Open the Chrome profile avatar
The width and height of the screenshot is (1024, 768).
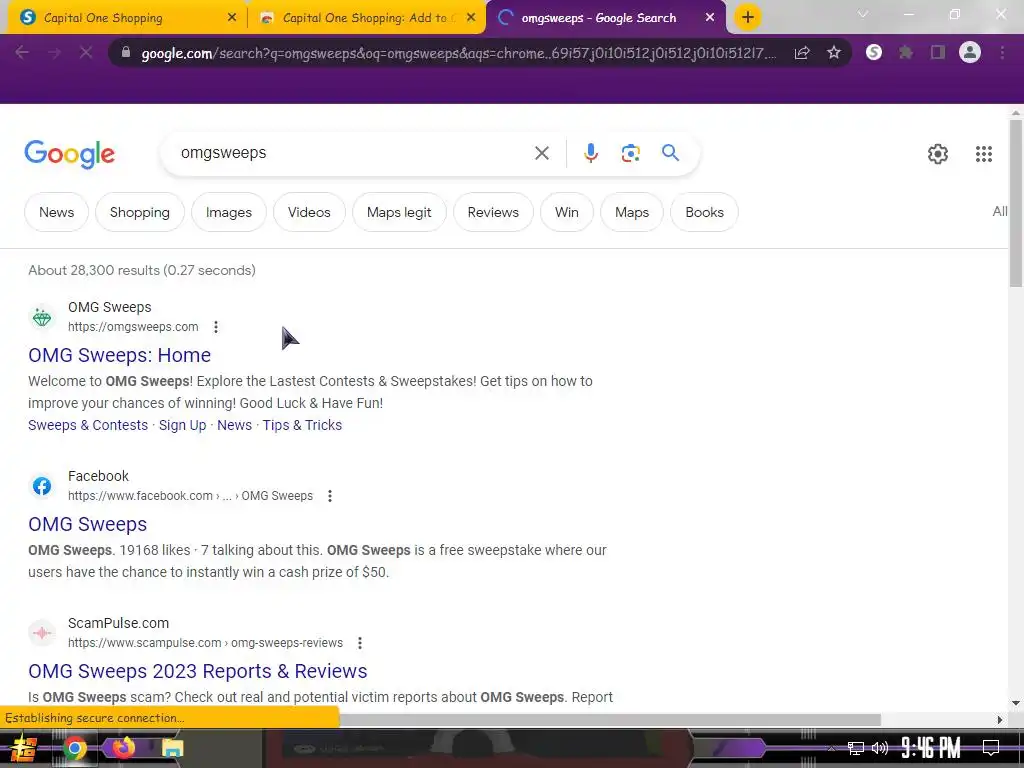coord(970,52)
